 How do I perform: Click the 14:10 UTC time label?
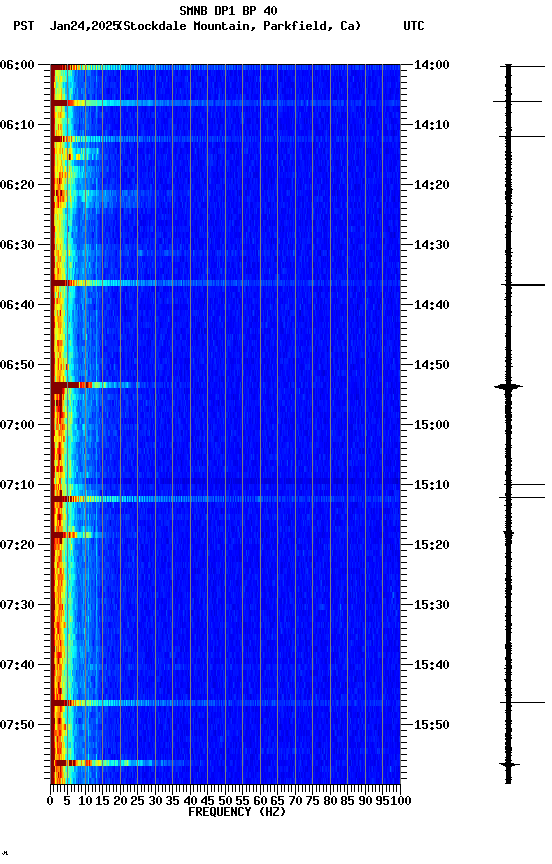pyautogui.click(x=432, y=125)
